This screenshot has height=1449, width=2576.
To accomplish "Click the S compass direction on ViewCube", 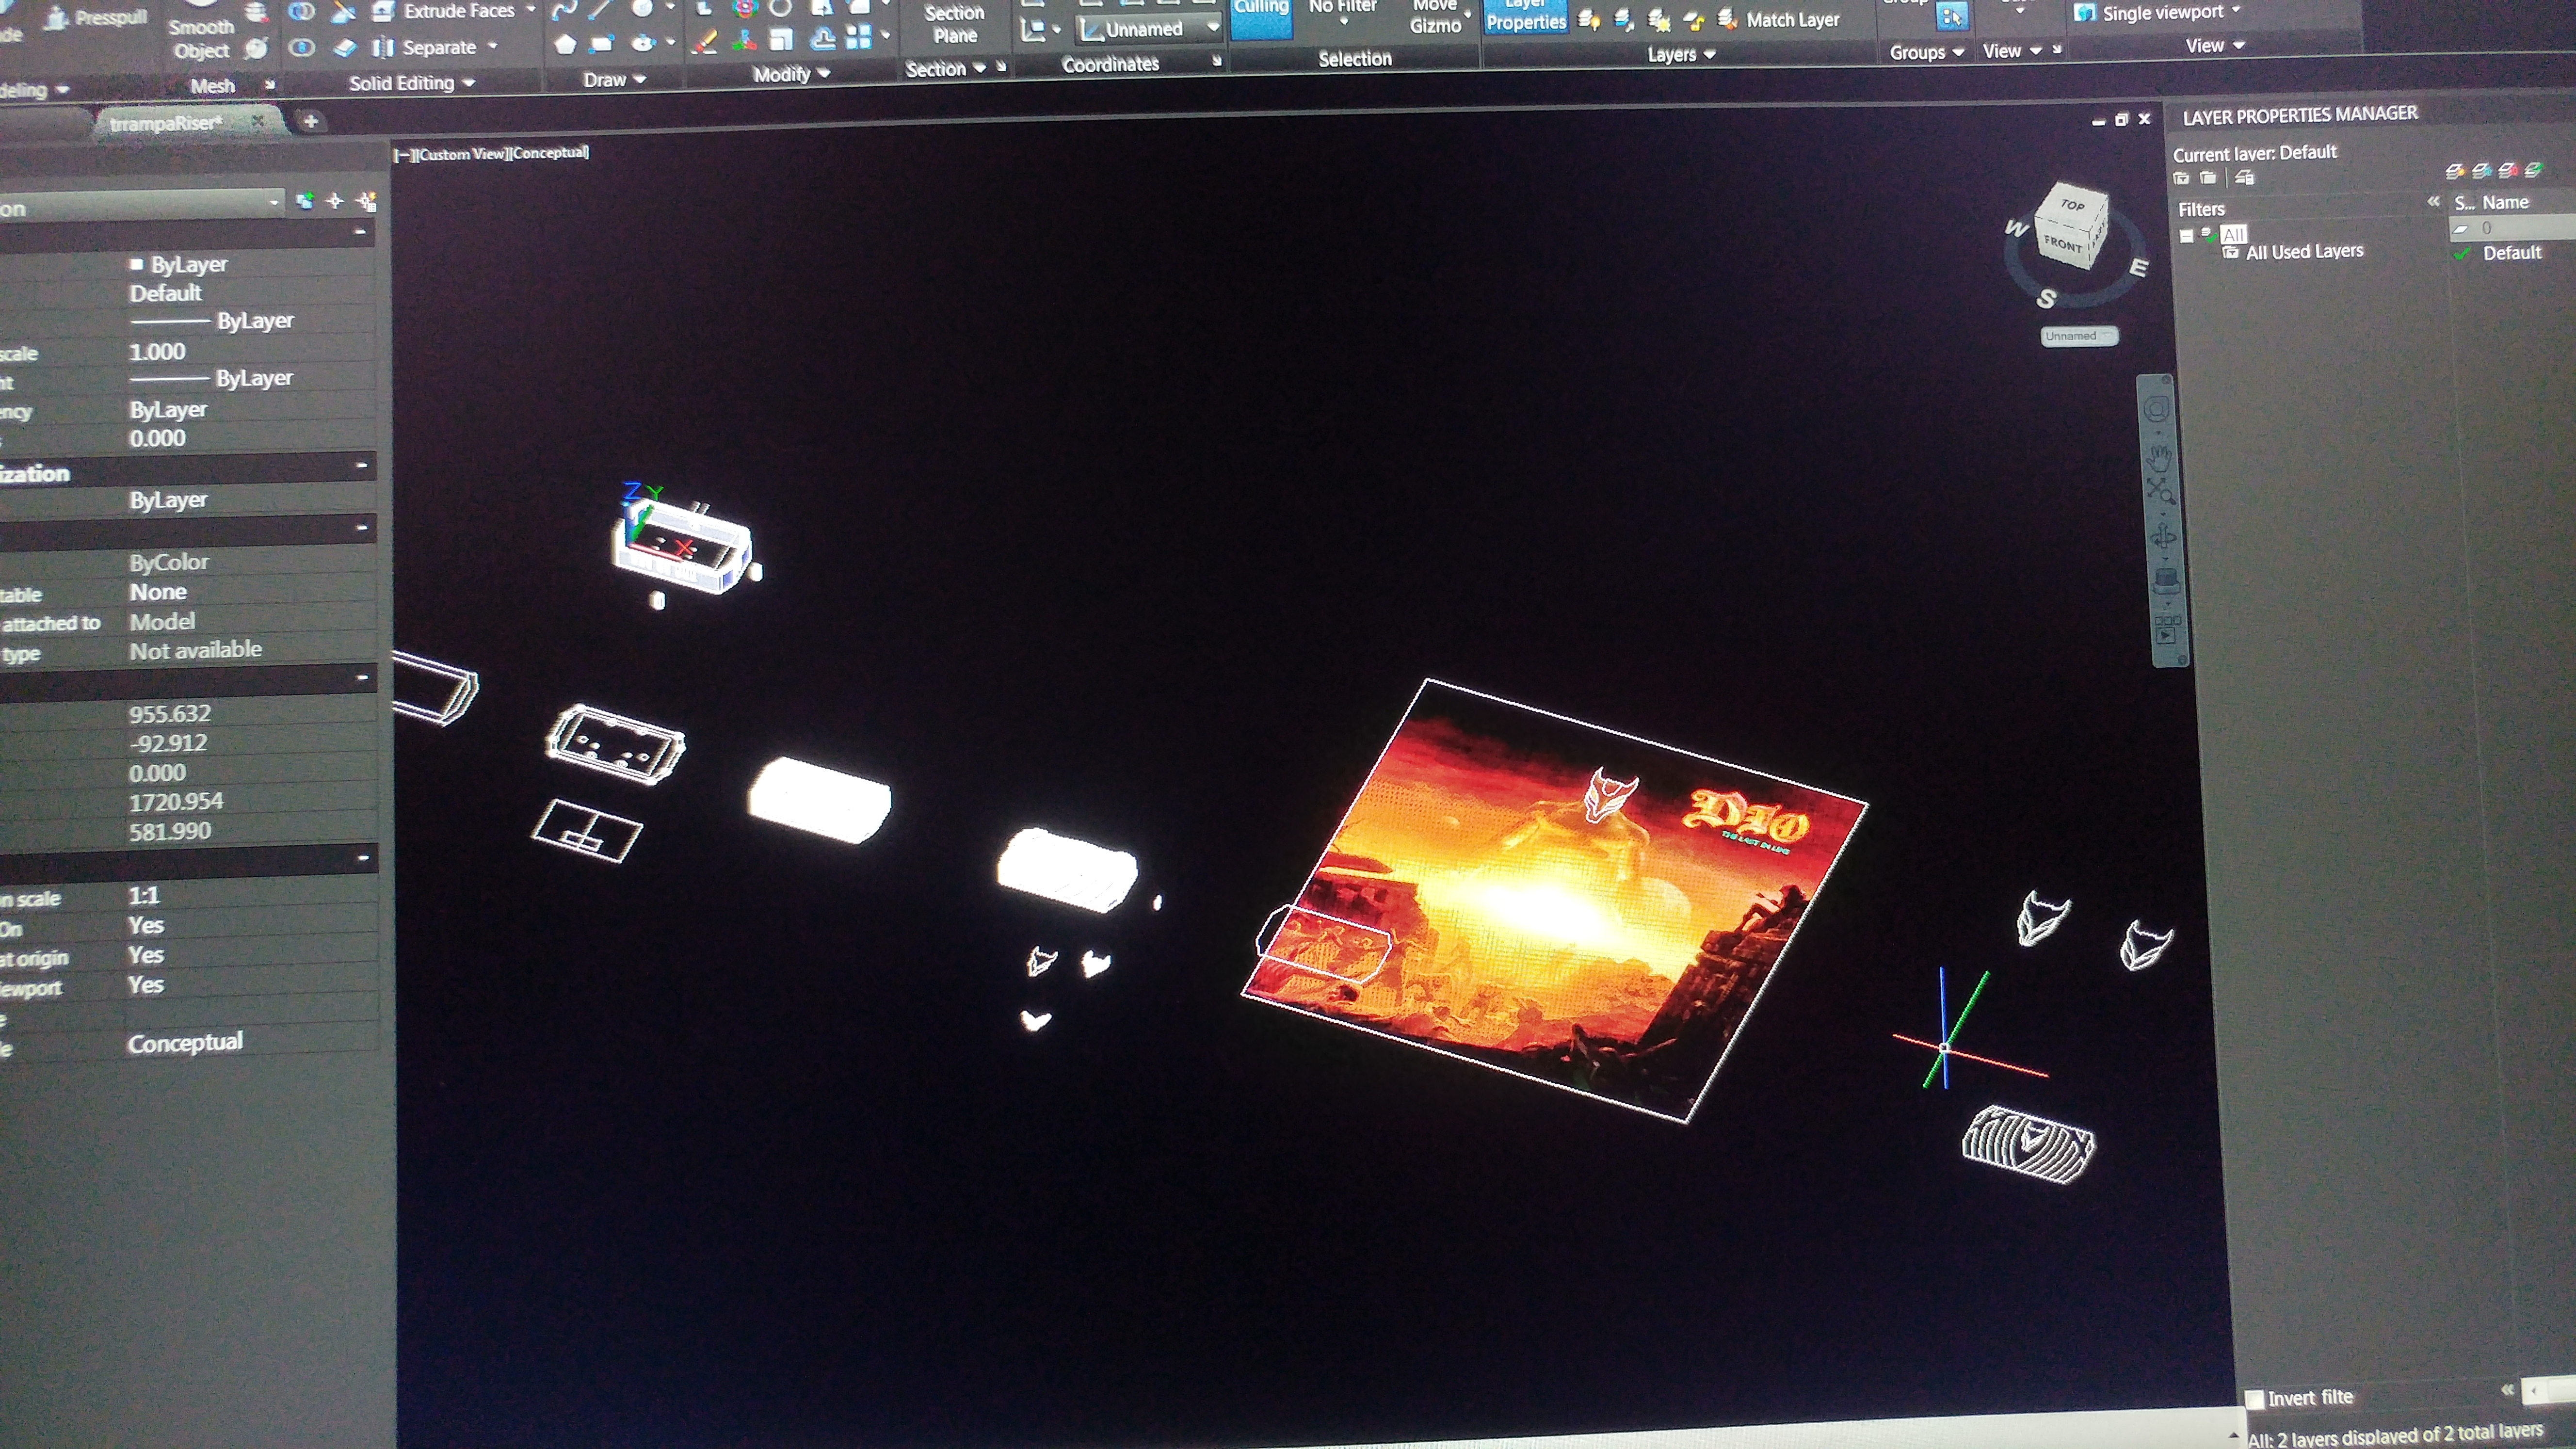I will click(x=2046, y=298).
